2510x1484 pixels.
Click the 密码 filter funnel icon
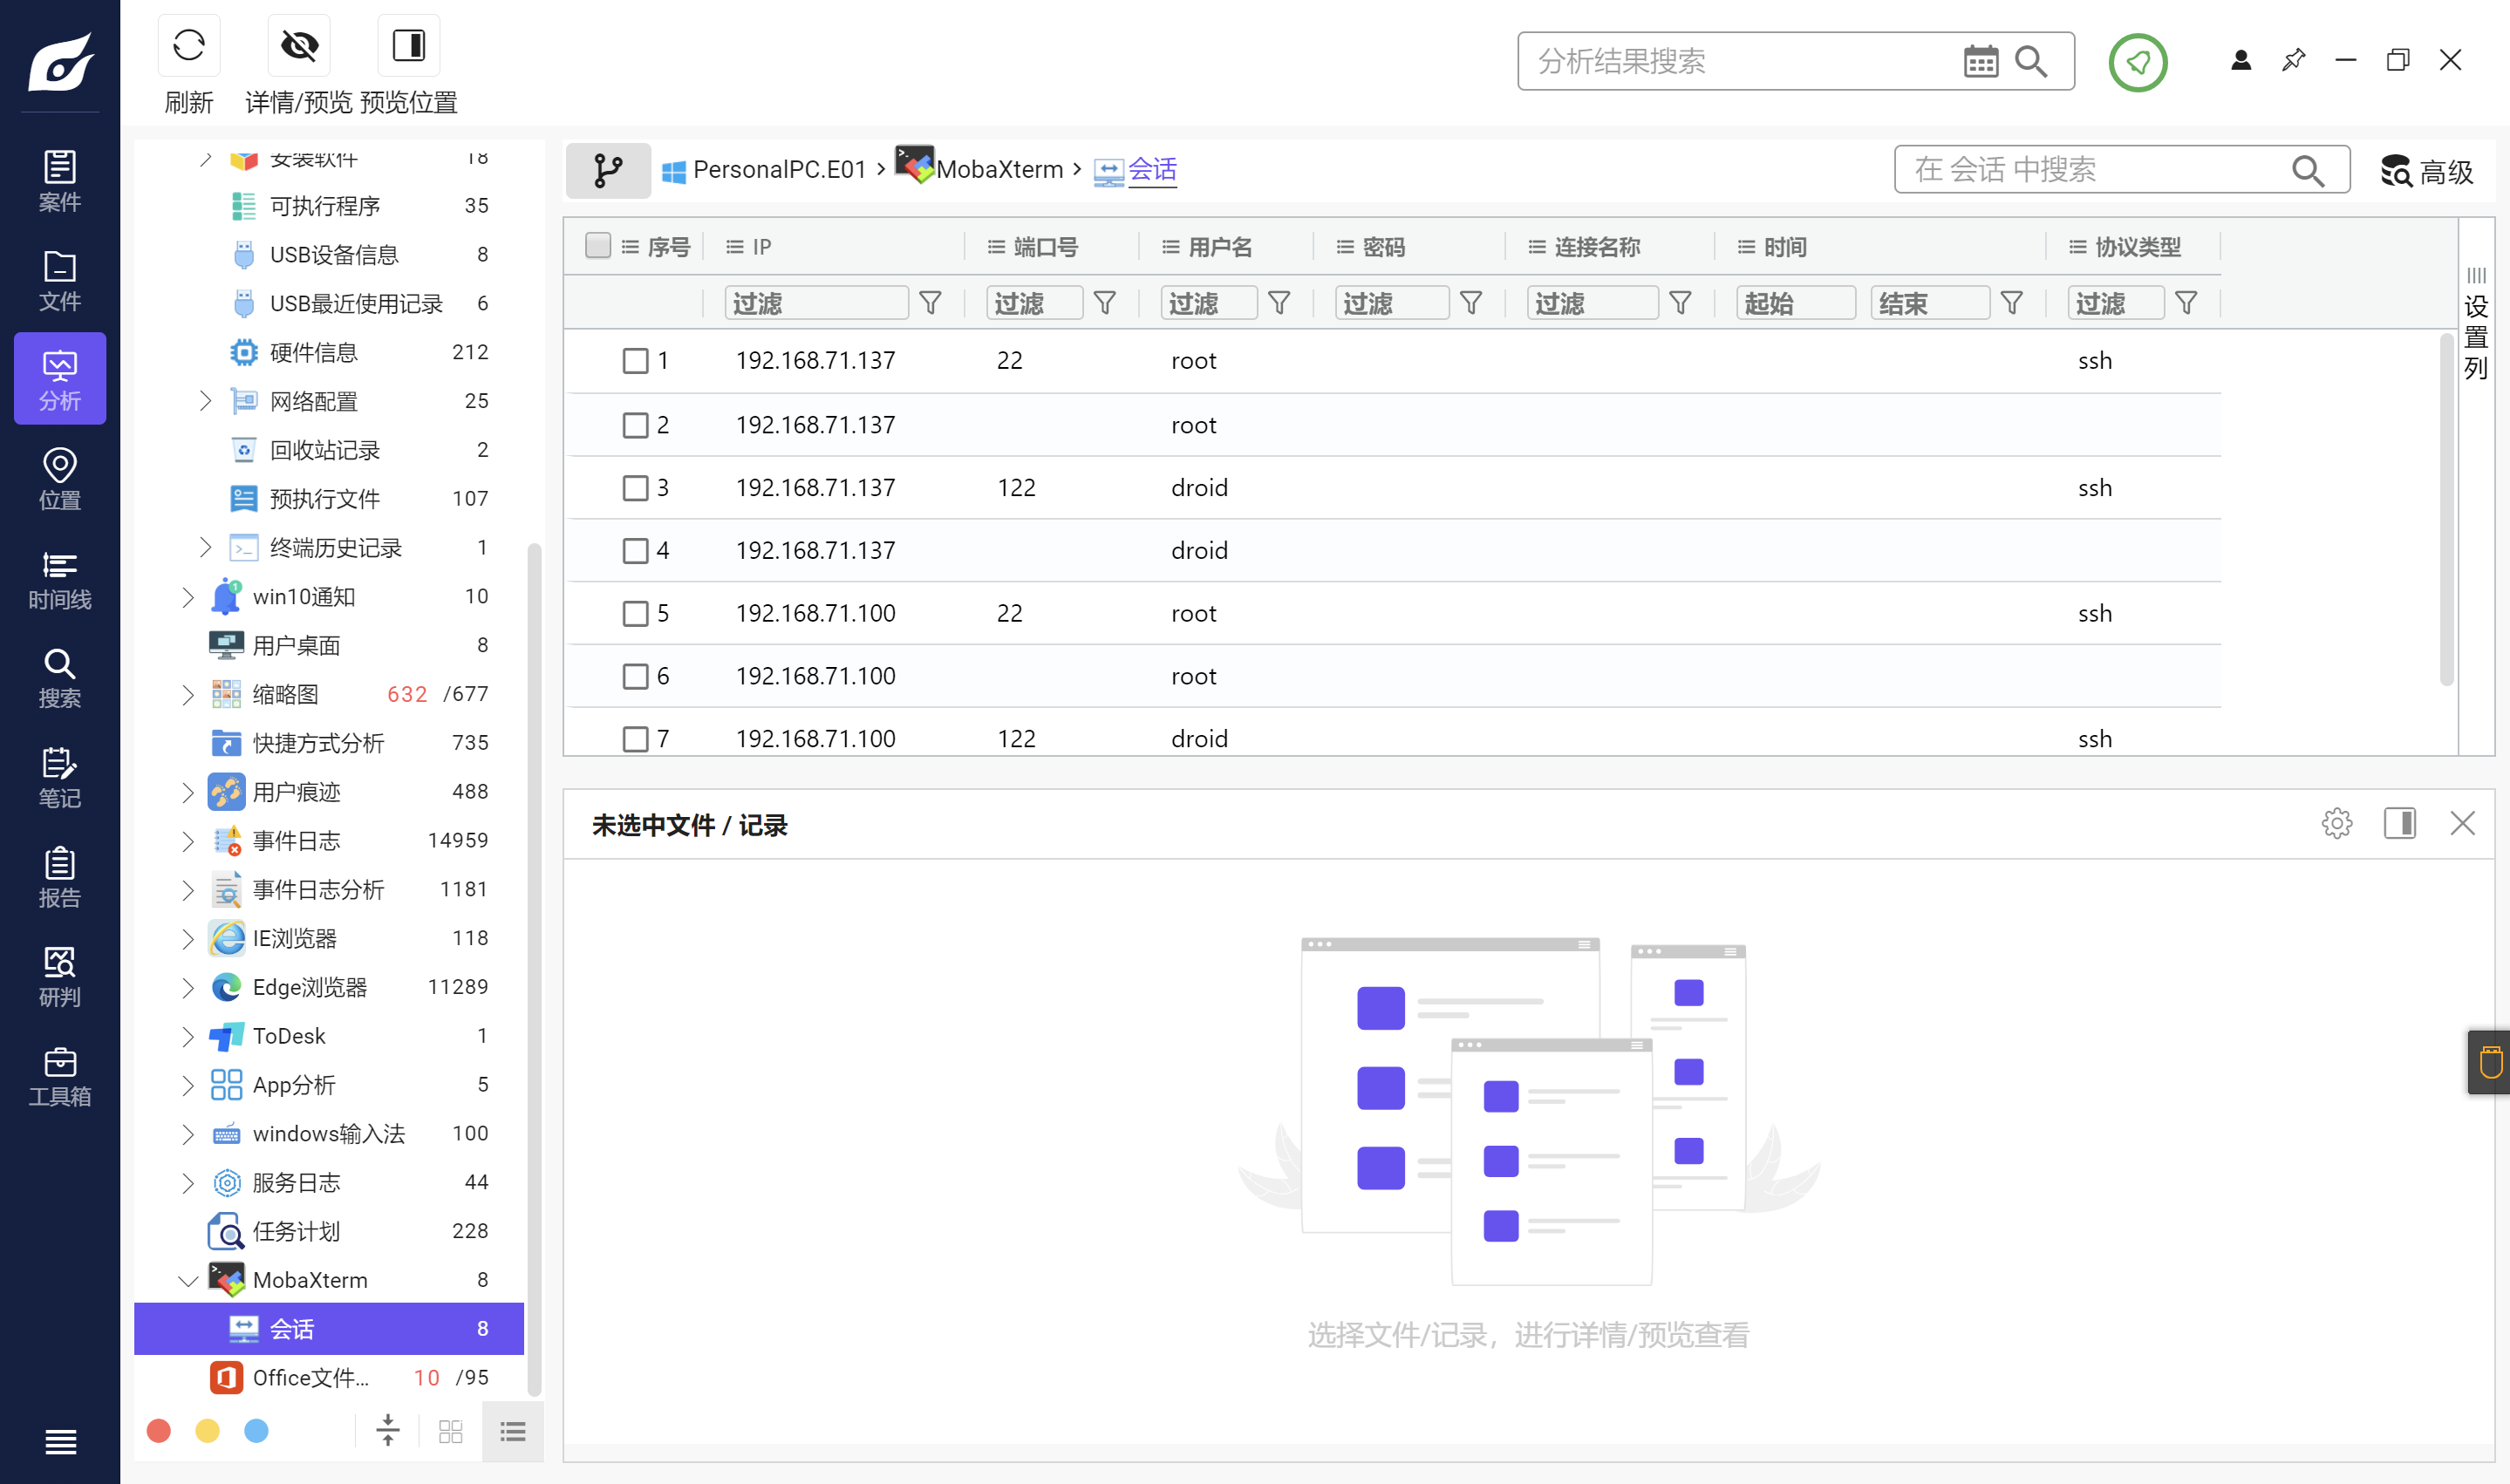(x=1471, y=303)
